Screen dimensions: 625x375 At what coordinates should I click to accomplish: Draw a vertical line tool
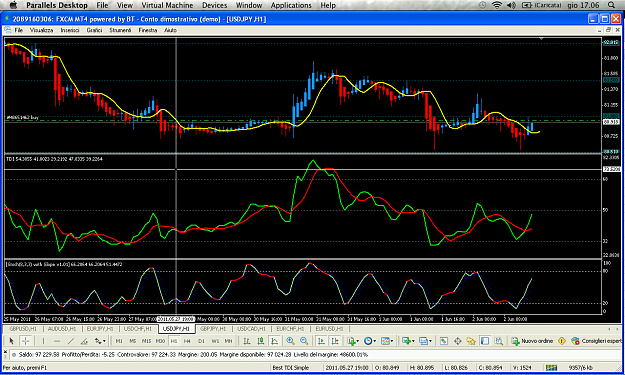43,341
